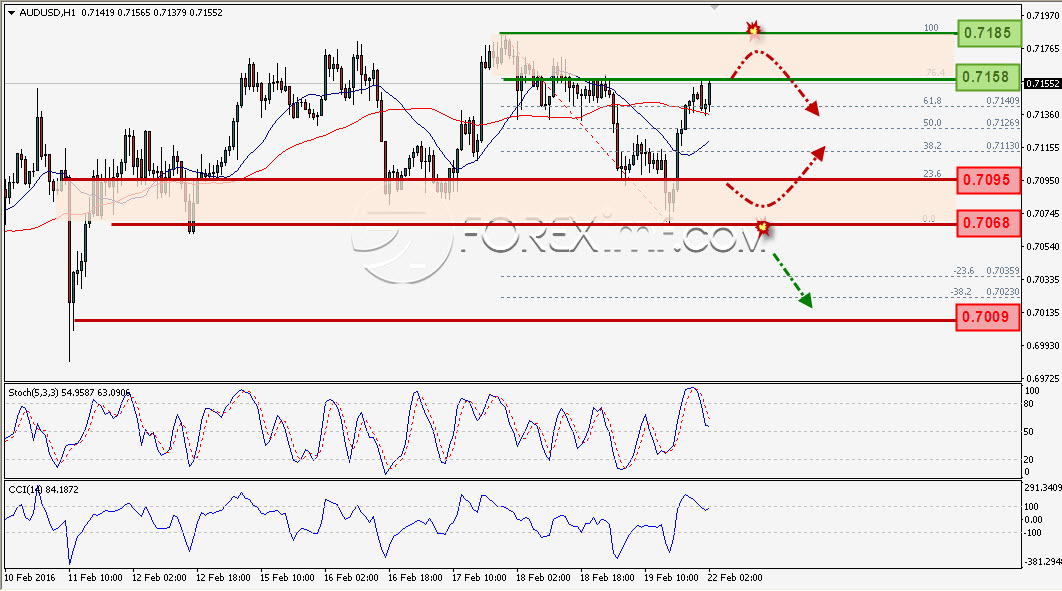Click the Fibonacci 23.6 level label

click(932, 174)
